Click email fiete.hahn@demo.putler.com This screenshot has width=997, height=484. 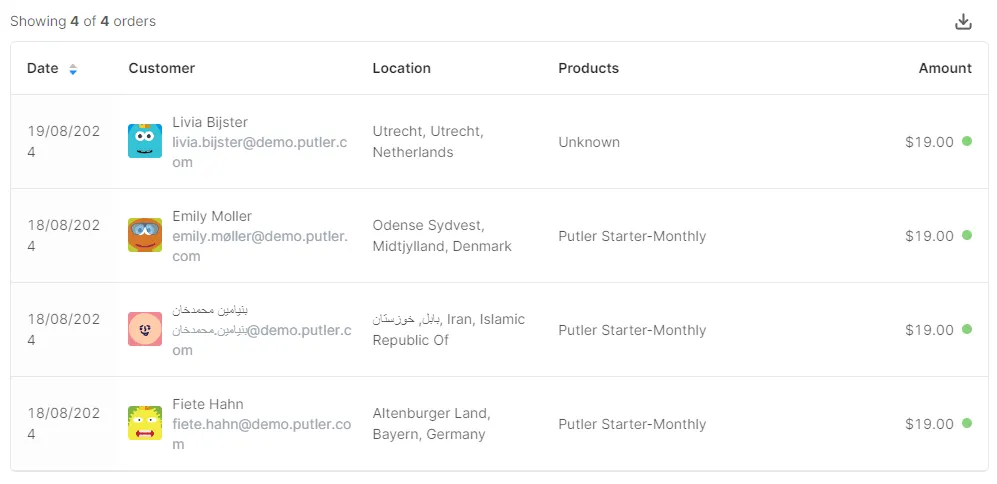coord(261,434)
